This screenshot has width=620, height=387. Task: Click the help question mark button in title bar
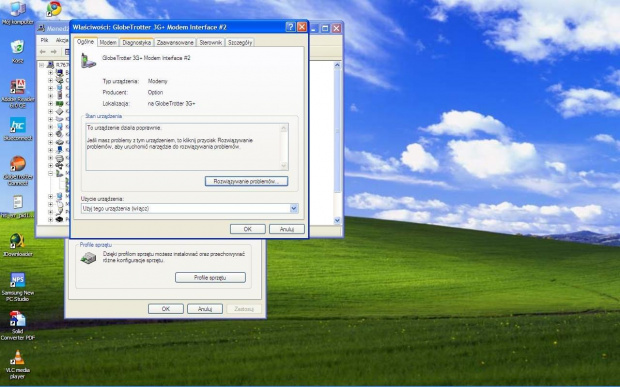pos(290,26)
